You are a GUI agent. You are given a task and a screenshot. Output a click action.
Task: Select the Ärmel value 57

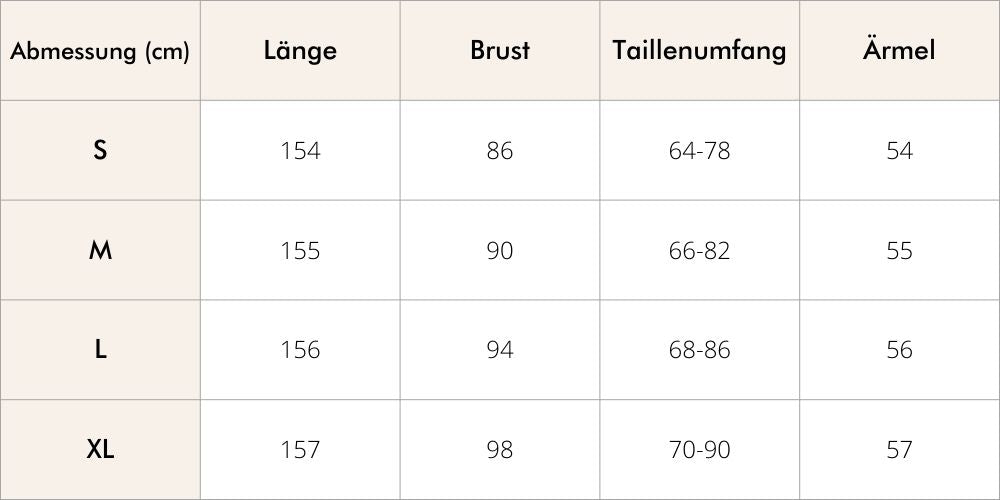pyautogui.click(x=899, y=450)
